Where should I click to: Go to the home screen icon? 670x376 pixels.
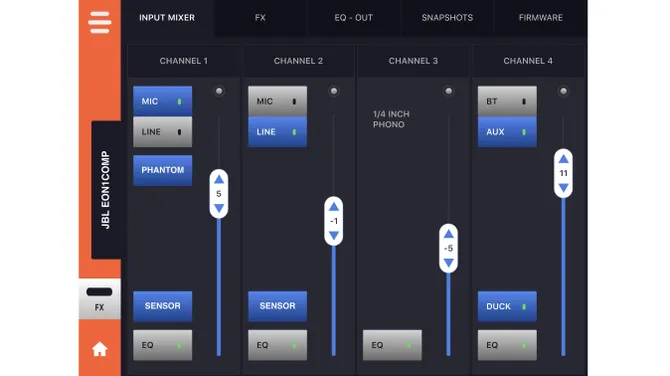[100, 349]
